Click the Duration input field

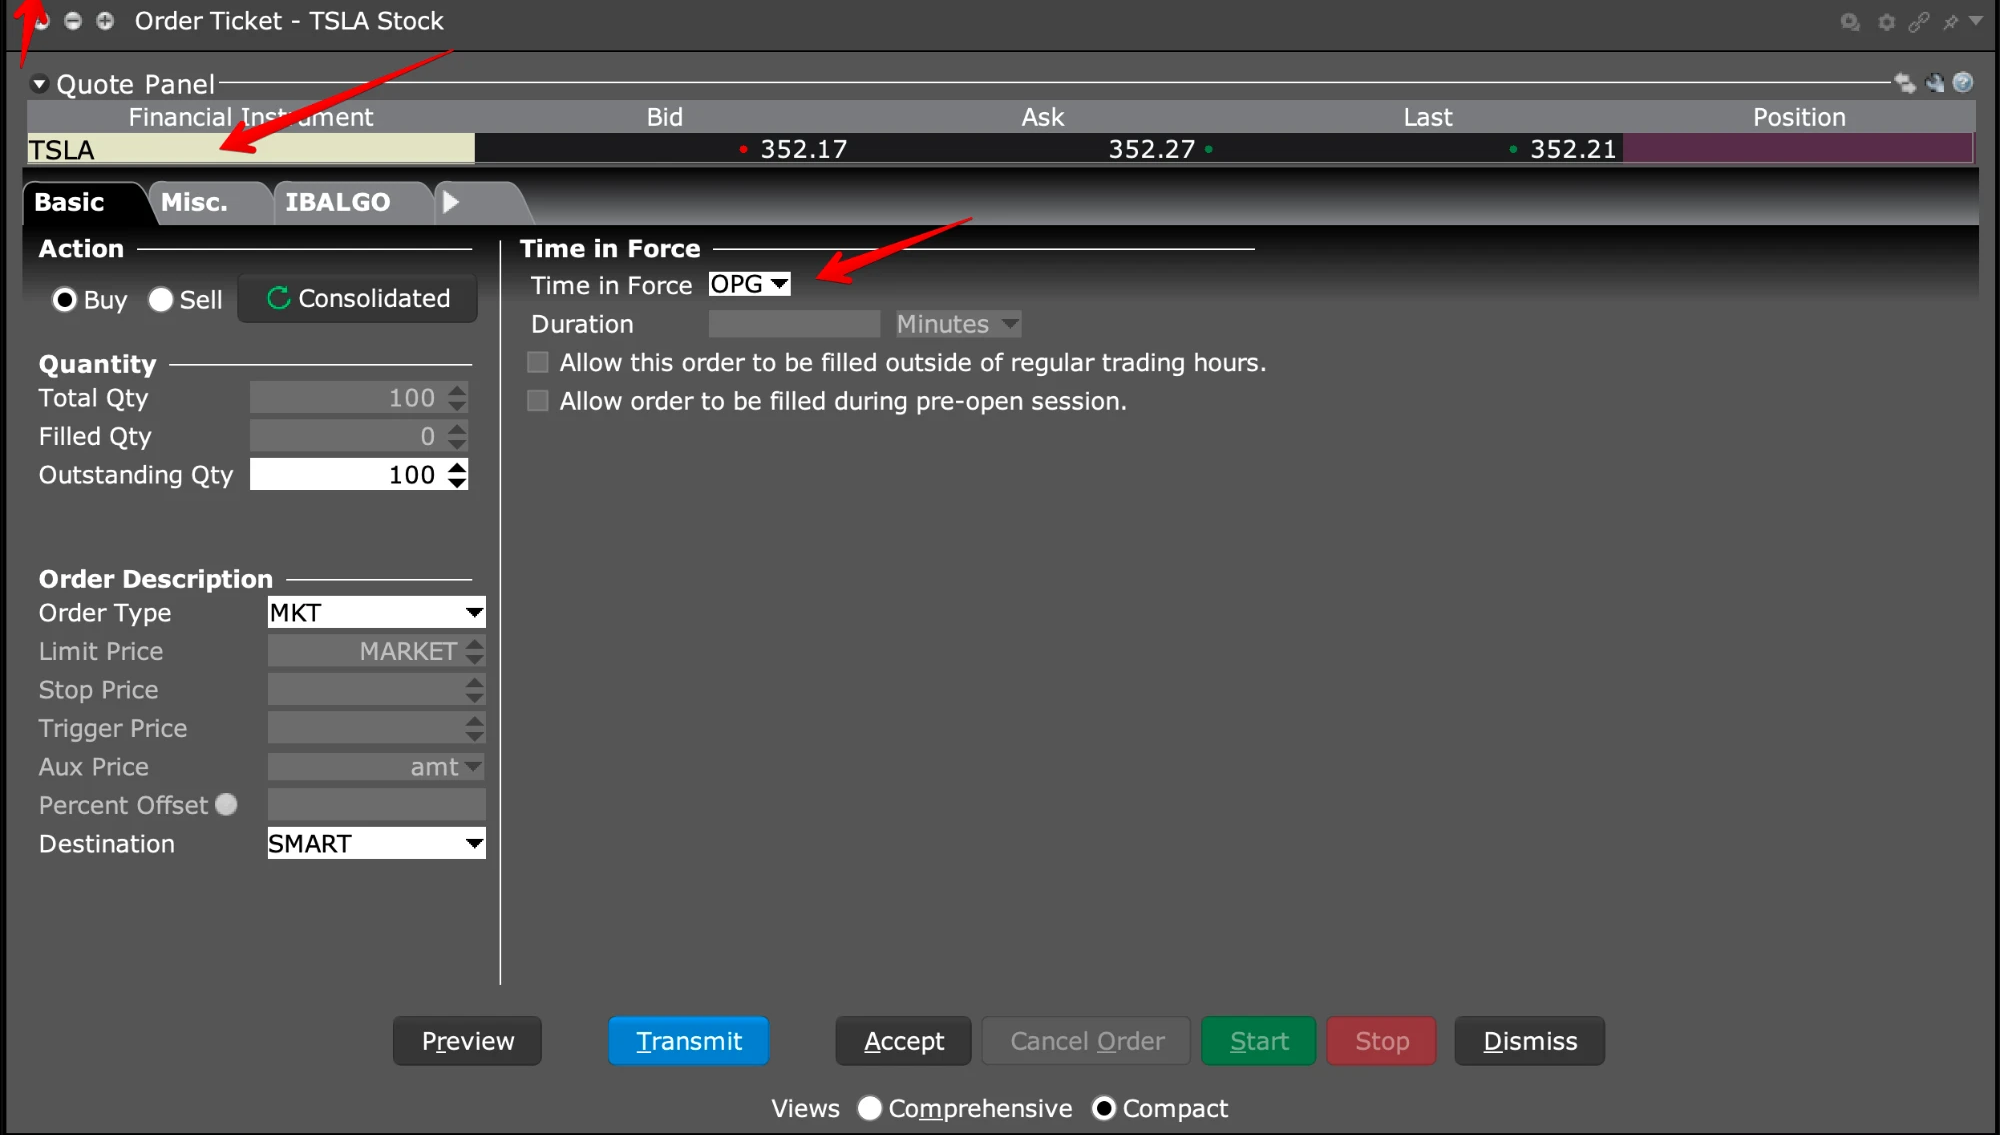[794, 324]
